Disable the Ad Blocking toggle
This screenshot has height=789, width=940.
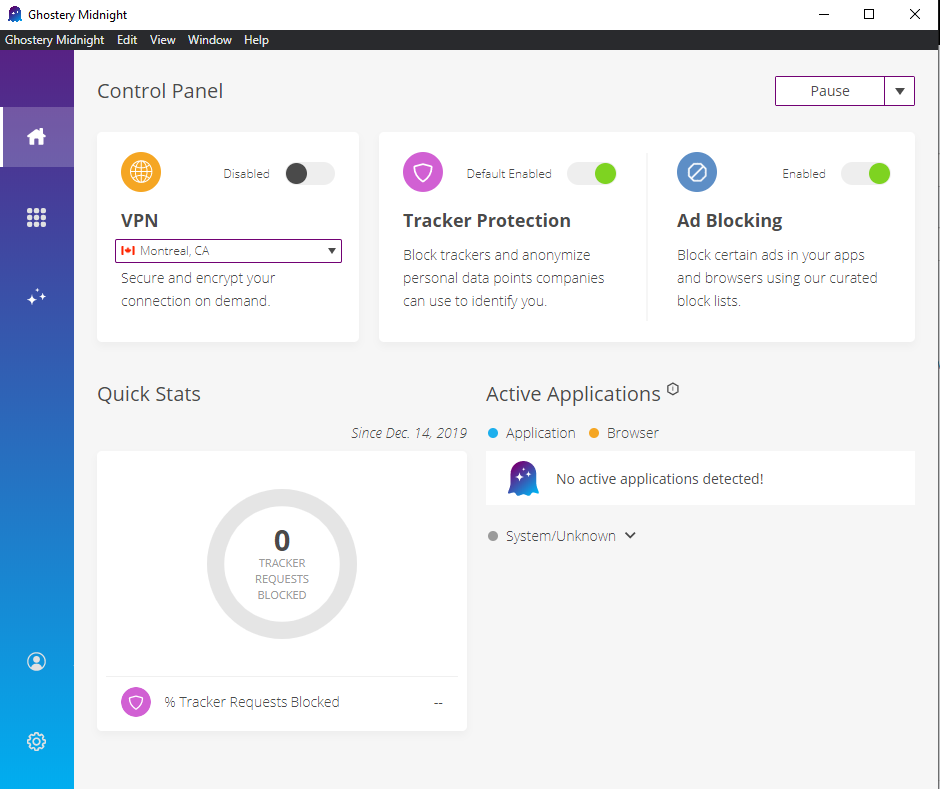click(865, 173)
